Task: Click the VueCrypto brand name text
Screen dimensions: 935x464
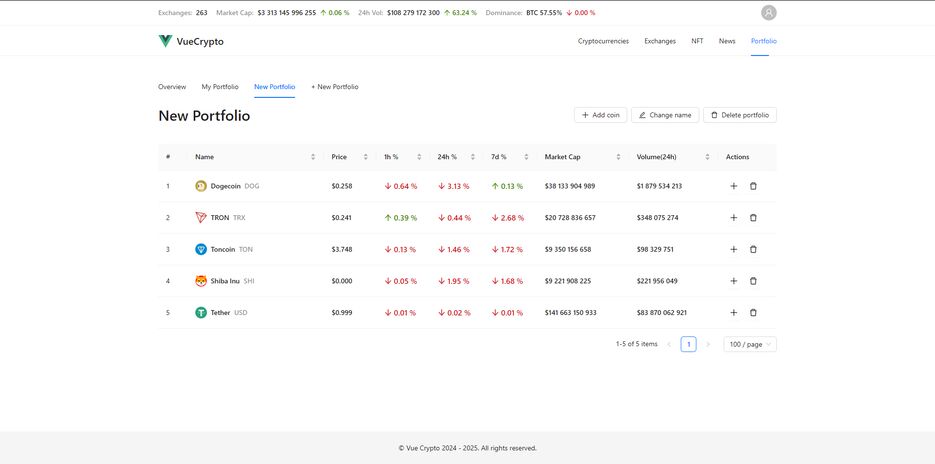Action: pyautogui.click(x=200, y=42)
